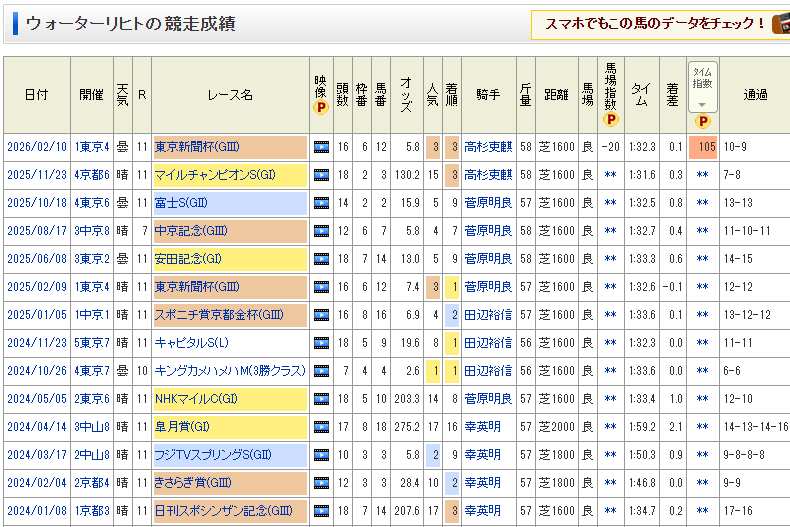The height and width of the screenshot is (527, 790).
Task: Play video icon for キャピタルS(L) row
Action: (x=320, y=343)
